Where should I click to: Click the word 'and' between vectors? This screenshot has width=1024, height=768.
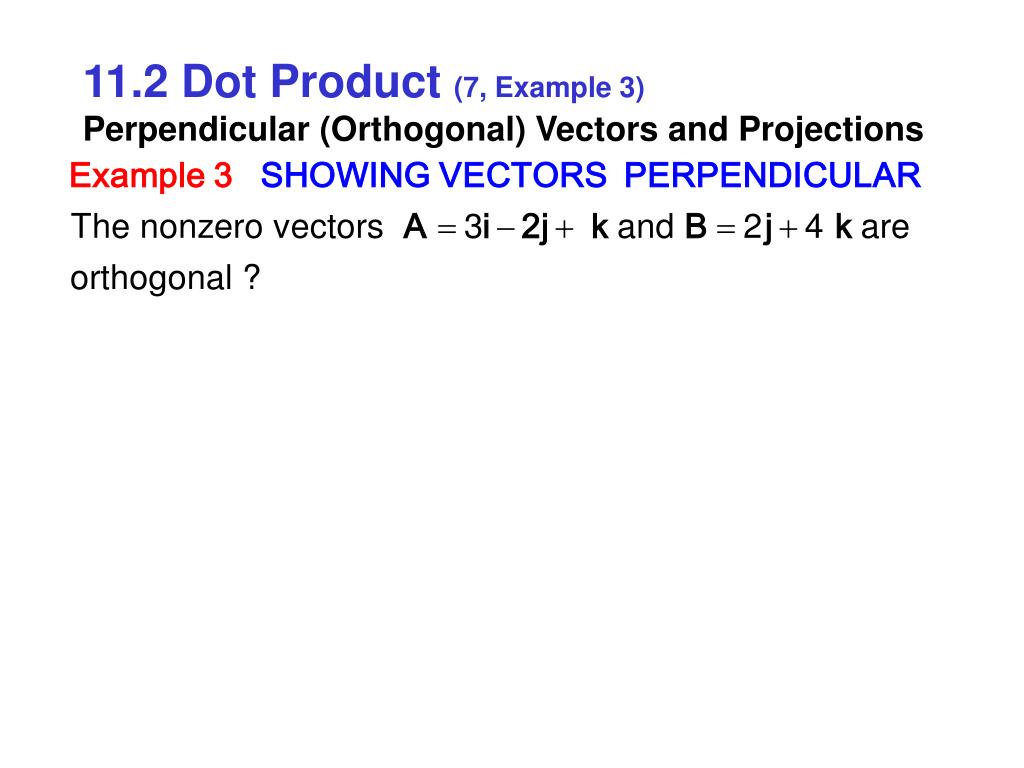(645, 227)
